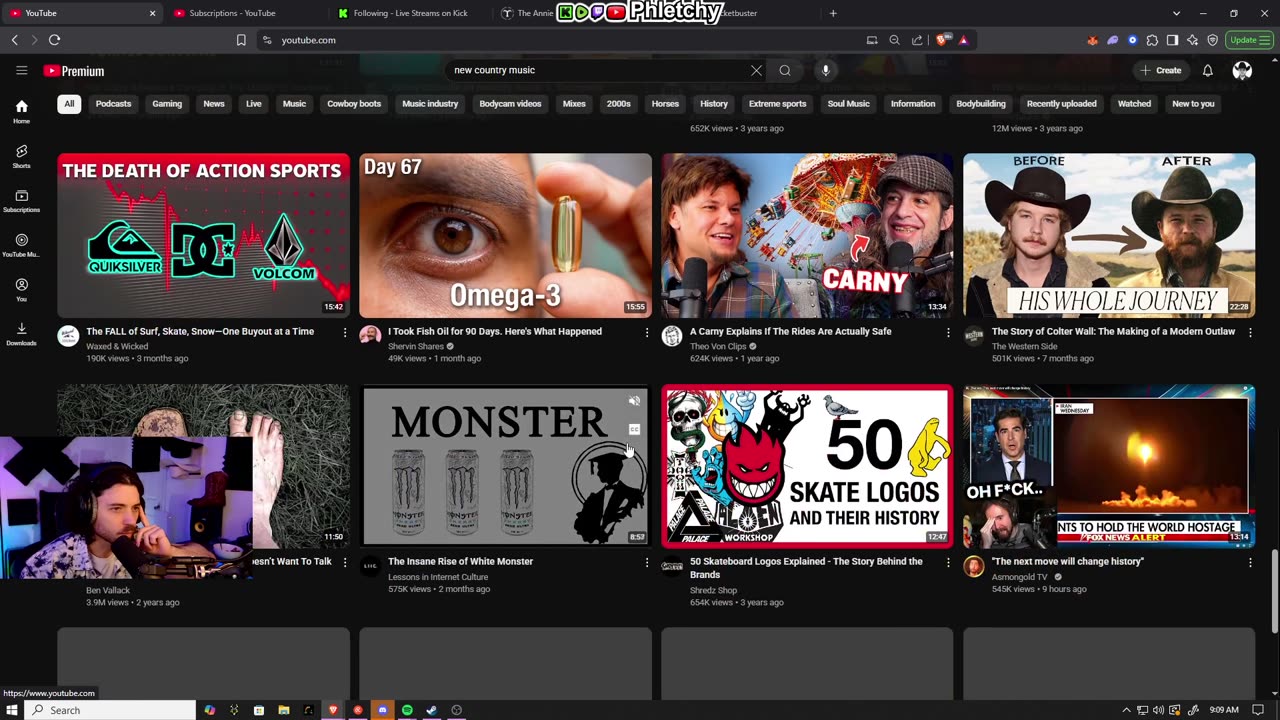Open Steam from the taskbar
Image resolution: width=1280 pixels, height=720 pixels.
tap(432, 710)
